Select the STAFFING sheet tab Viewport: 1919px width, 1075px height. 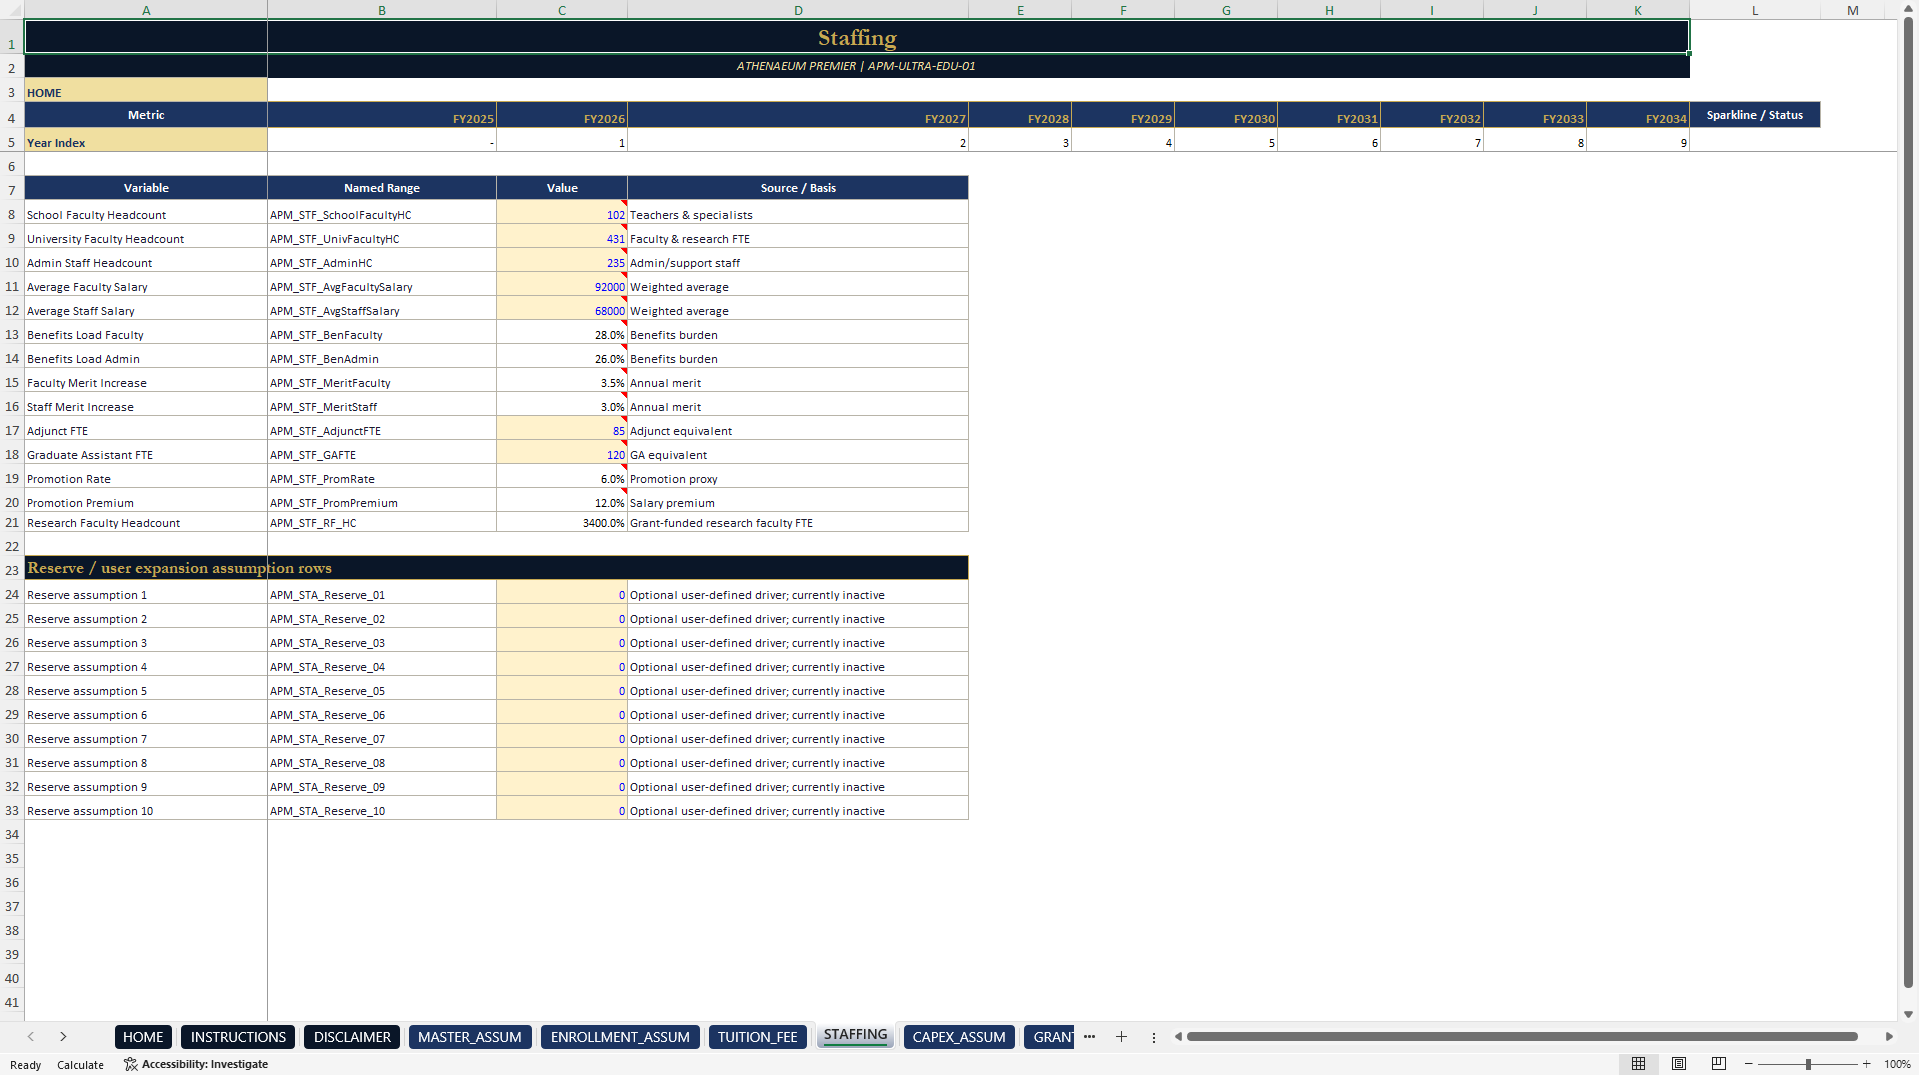(x=855, y=1035)
